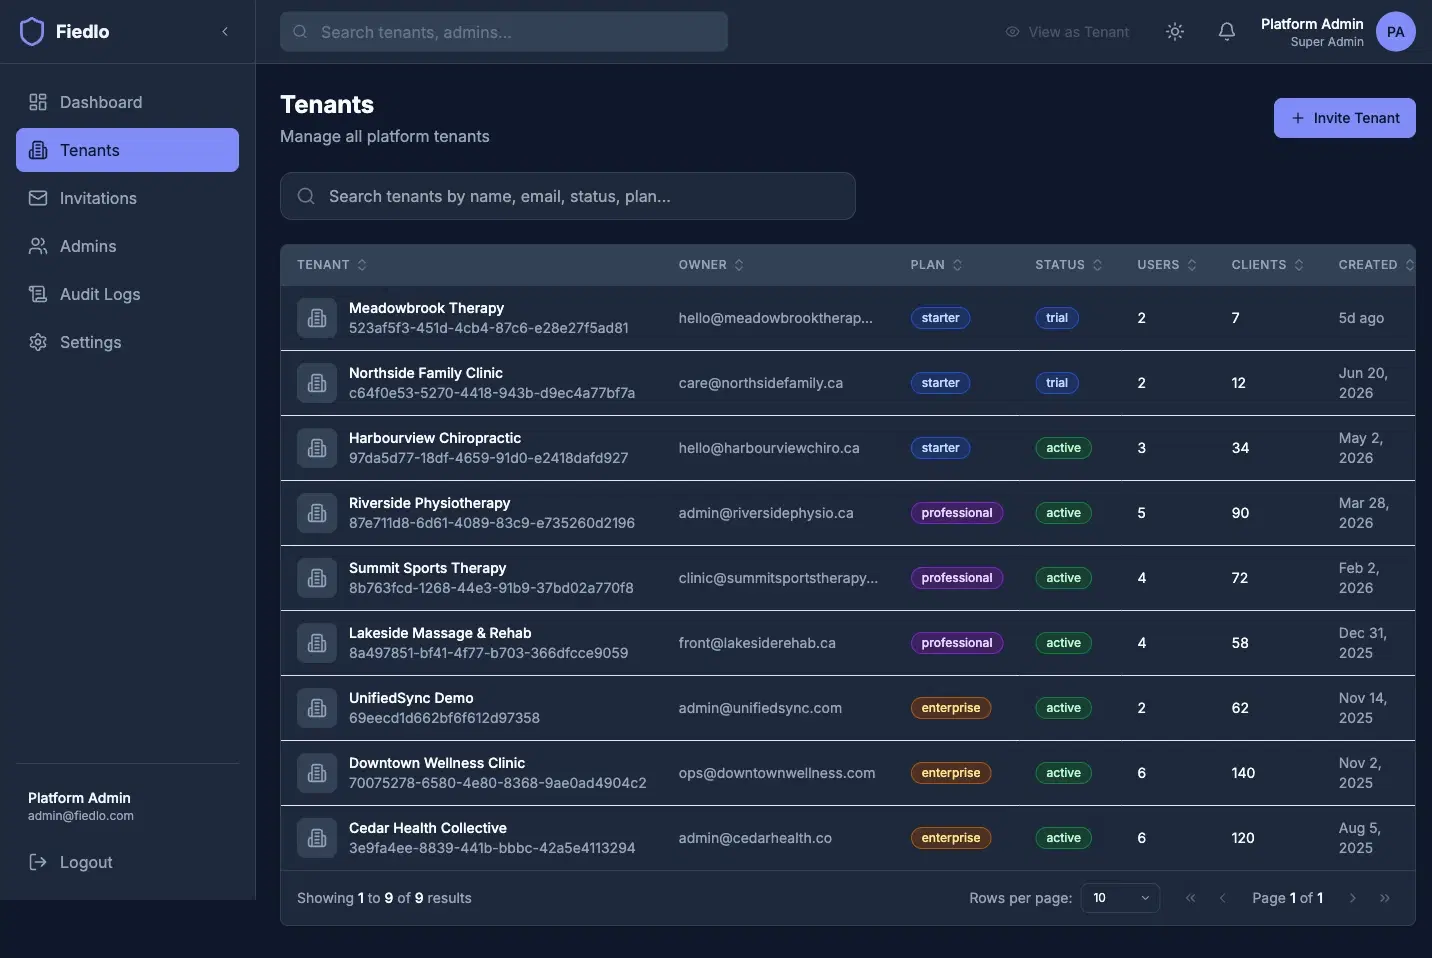
Task: Open Admins section
Action: (127, 246)
